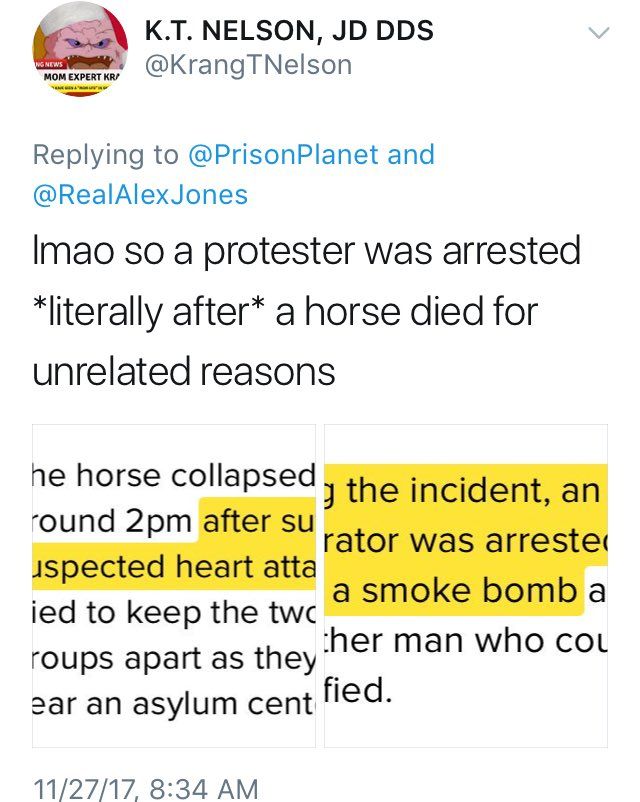Click the @KrangTNelson handle
Image resolution: width=640 pixels, height=802 pixels.
[x=249, y=66]
